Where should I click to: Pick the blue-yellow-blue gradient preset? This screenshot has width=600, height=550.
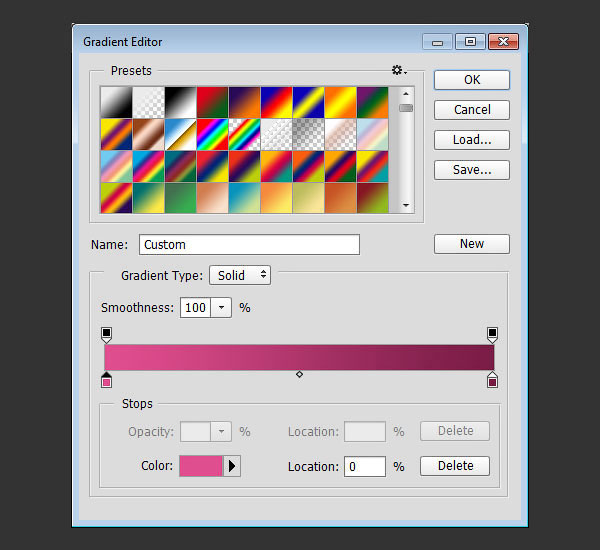[308, 102]
